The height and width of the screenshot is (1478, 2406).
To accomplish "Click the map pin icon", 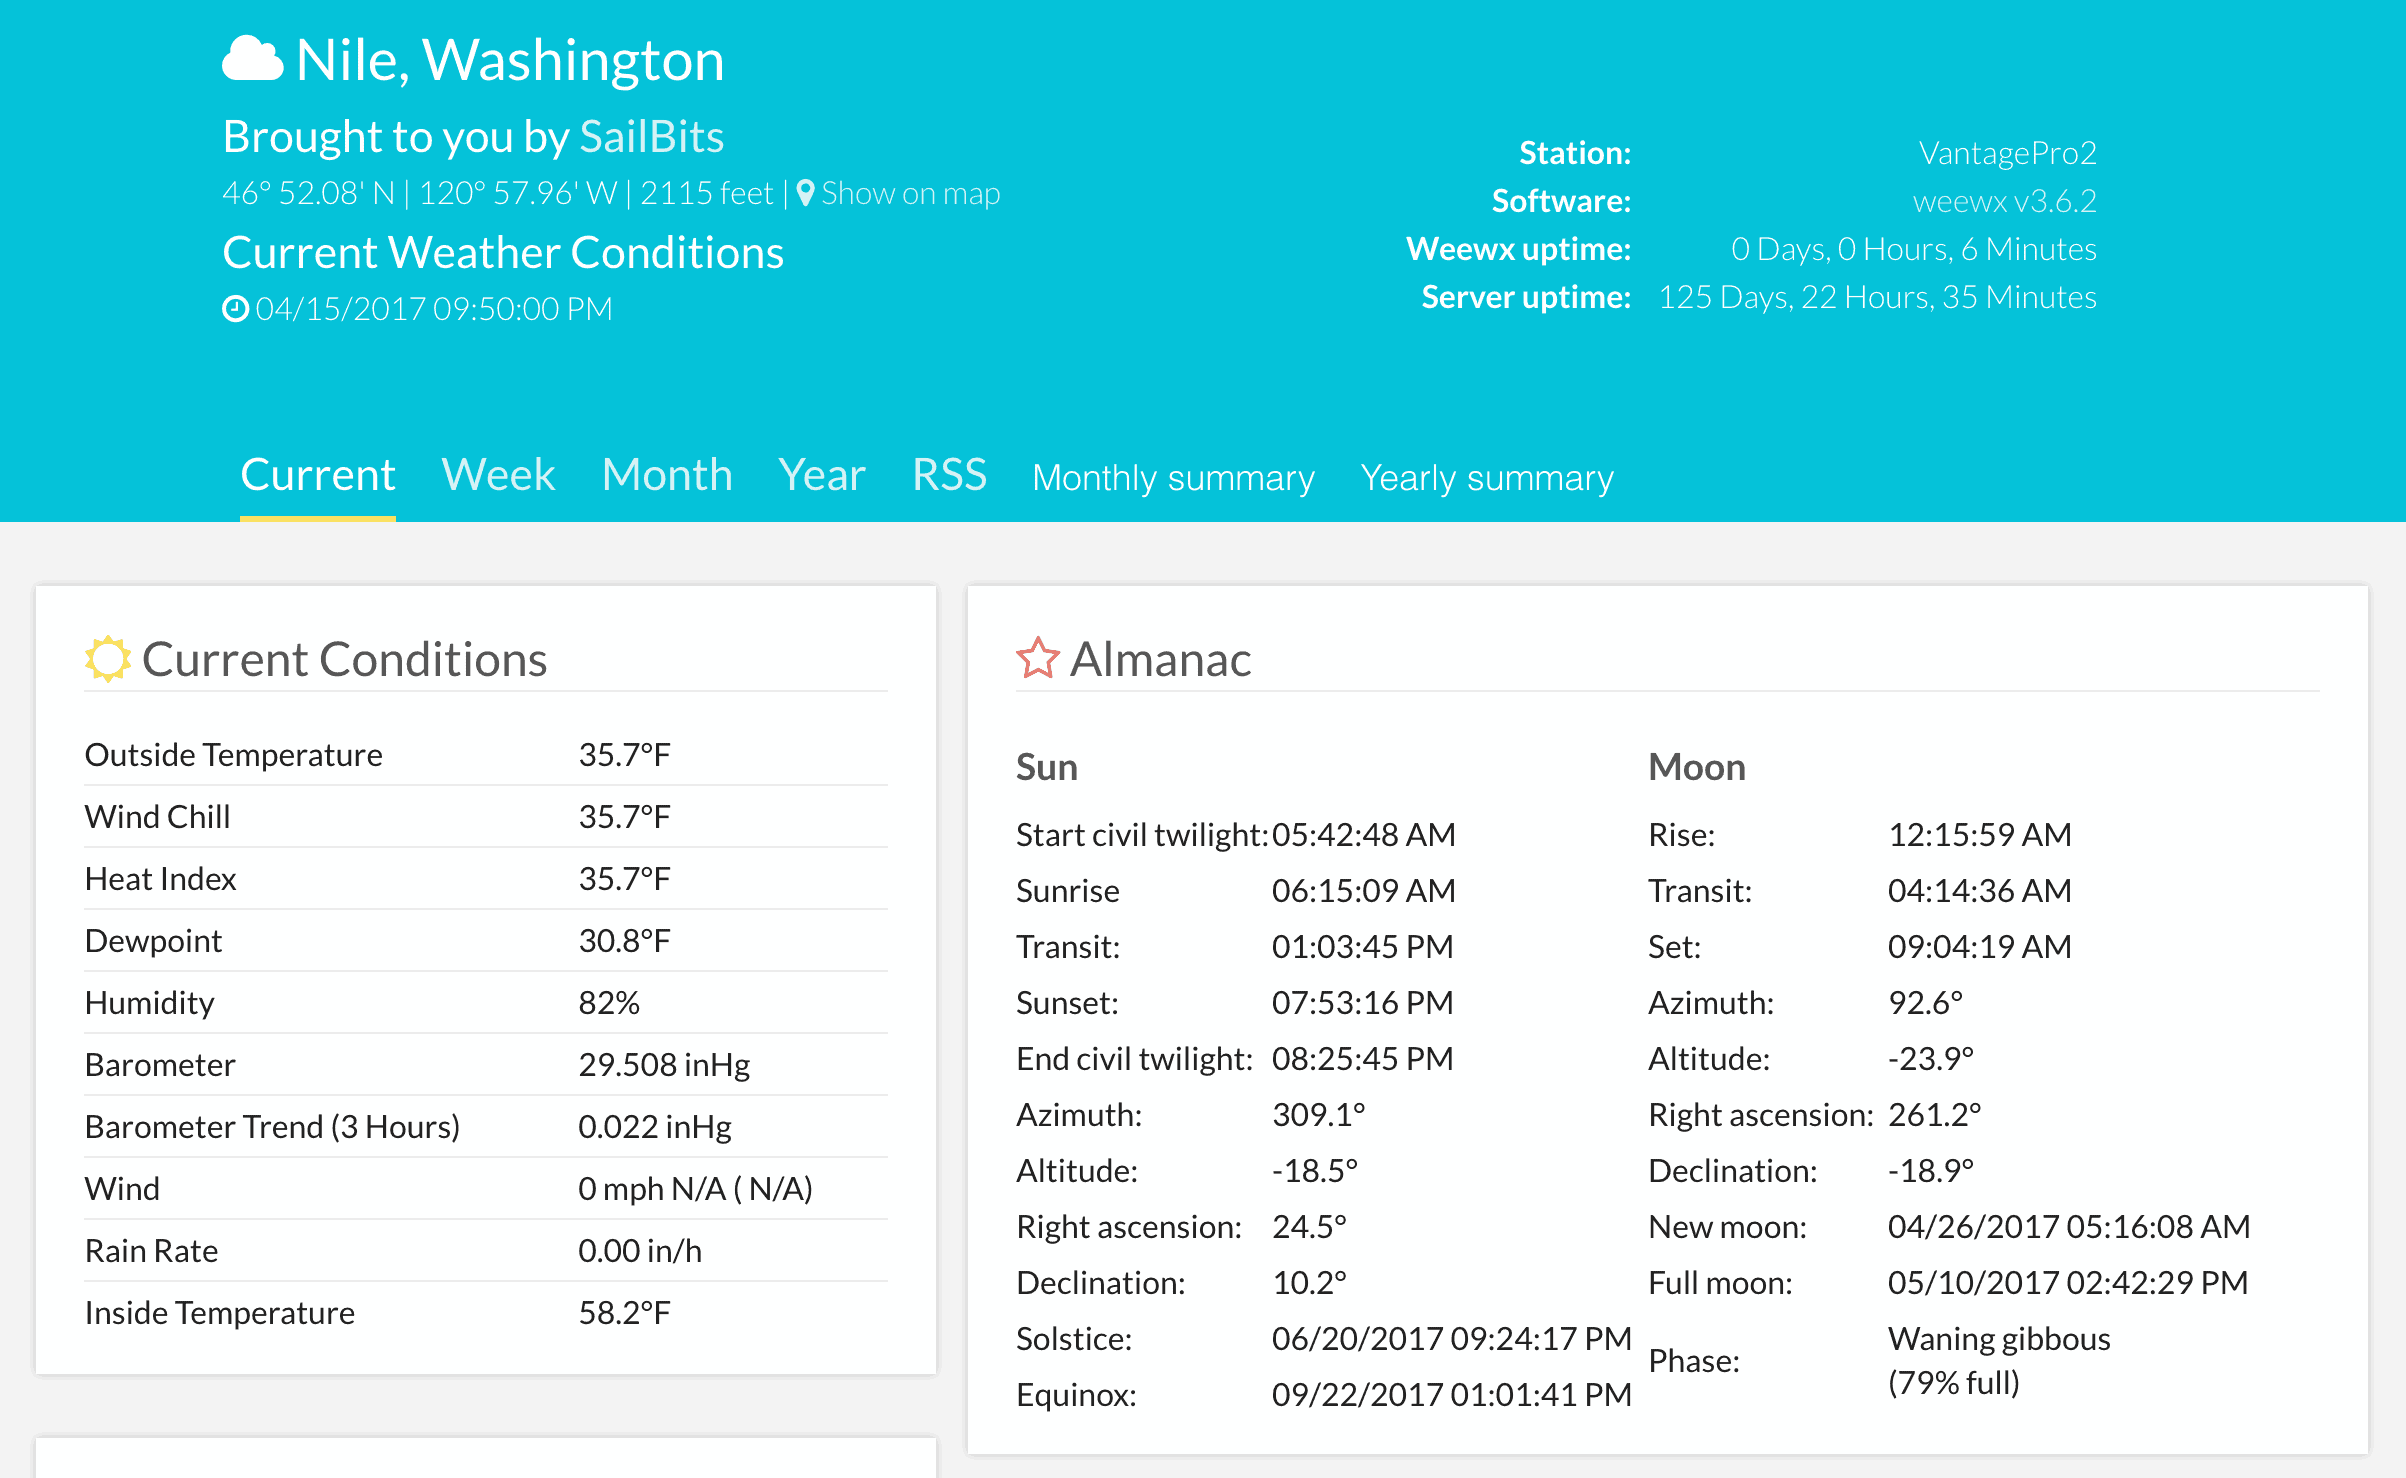I will (805, 192).
